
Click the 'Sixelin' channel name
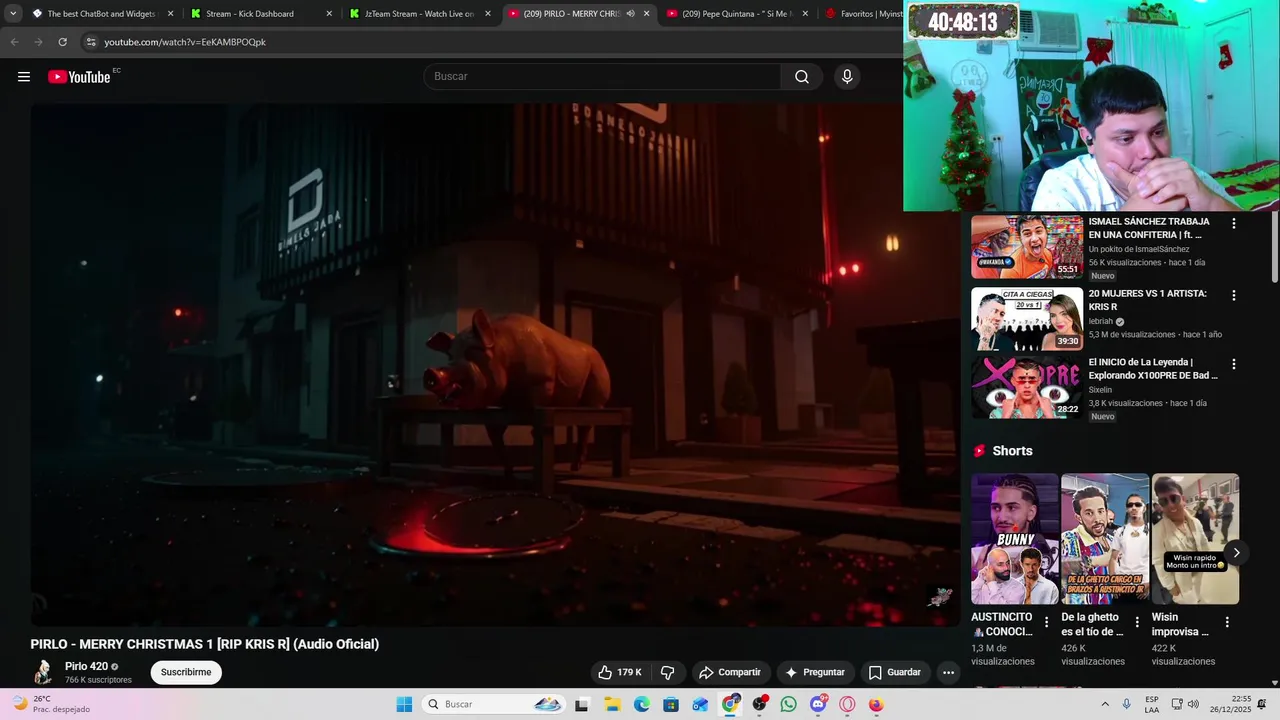[1100, 390]
